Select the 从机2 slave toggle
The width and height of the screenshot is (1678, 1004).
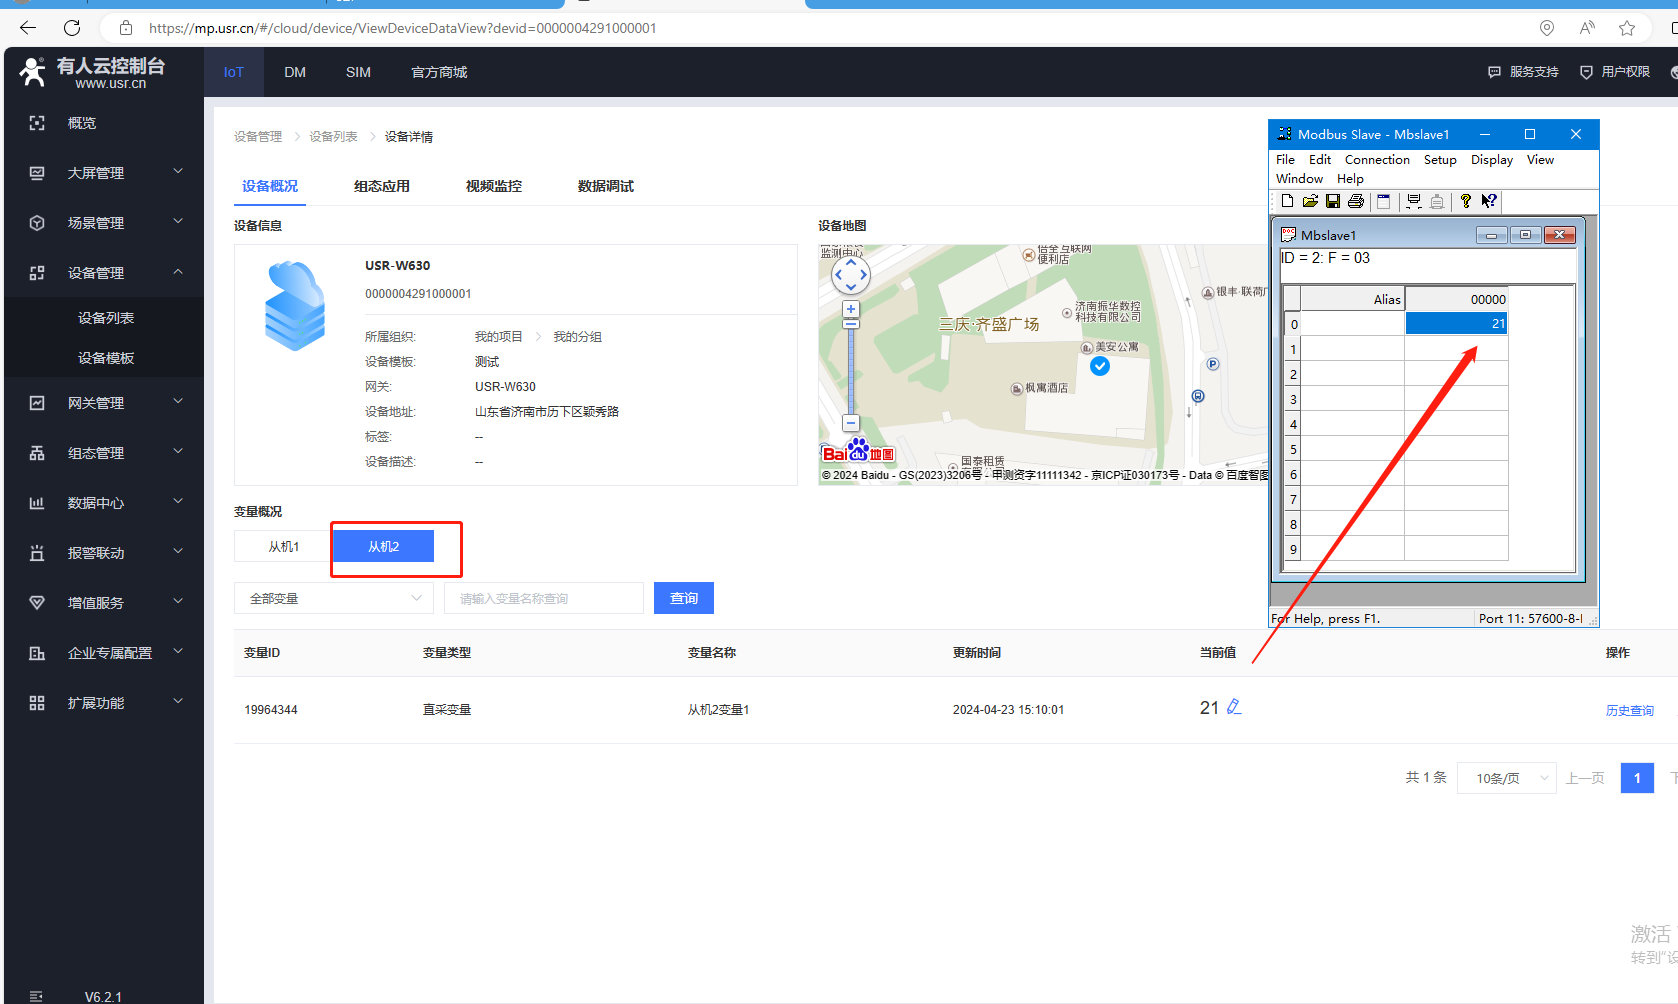click(383, 547)
